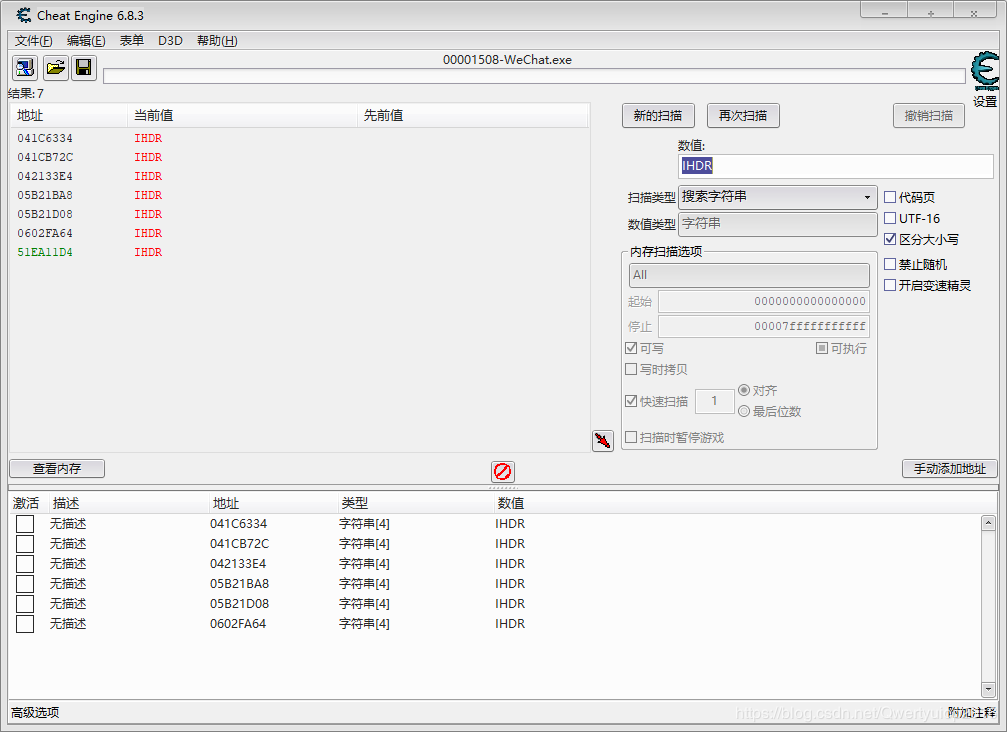Activate the entry at address 041CB72C
Image resolution: width=1007 pixels, height=732 pixels.
click(x=25, y=544)
